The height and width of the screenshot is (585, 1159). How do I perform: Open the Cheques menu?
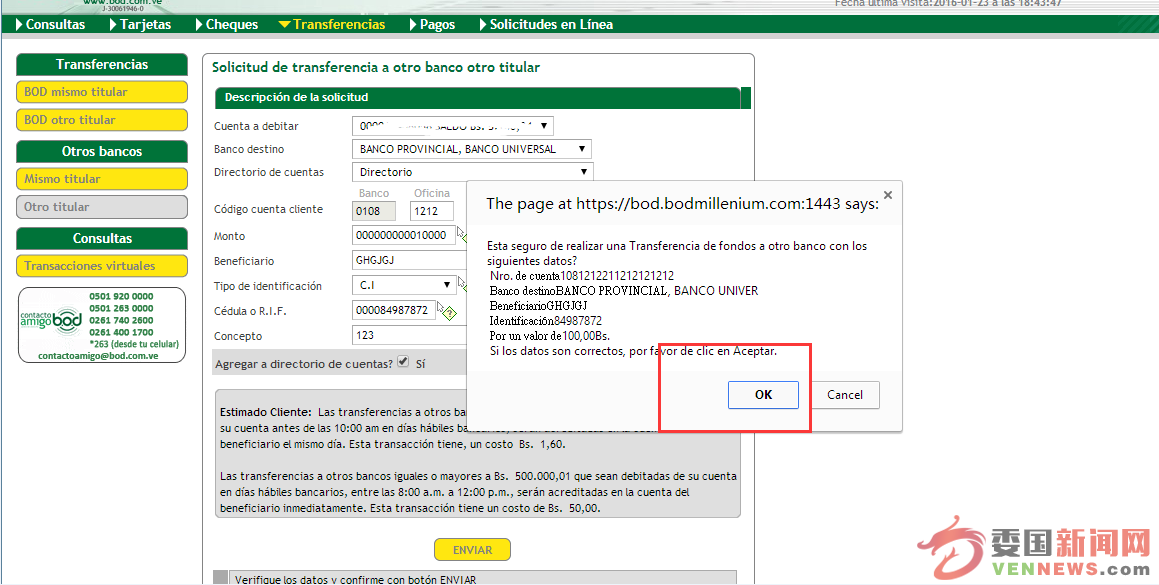coord(227,24)
